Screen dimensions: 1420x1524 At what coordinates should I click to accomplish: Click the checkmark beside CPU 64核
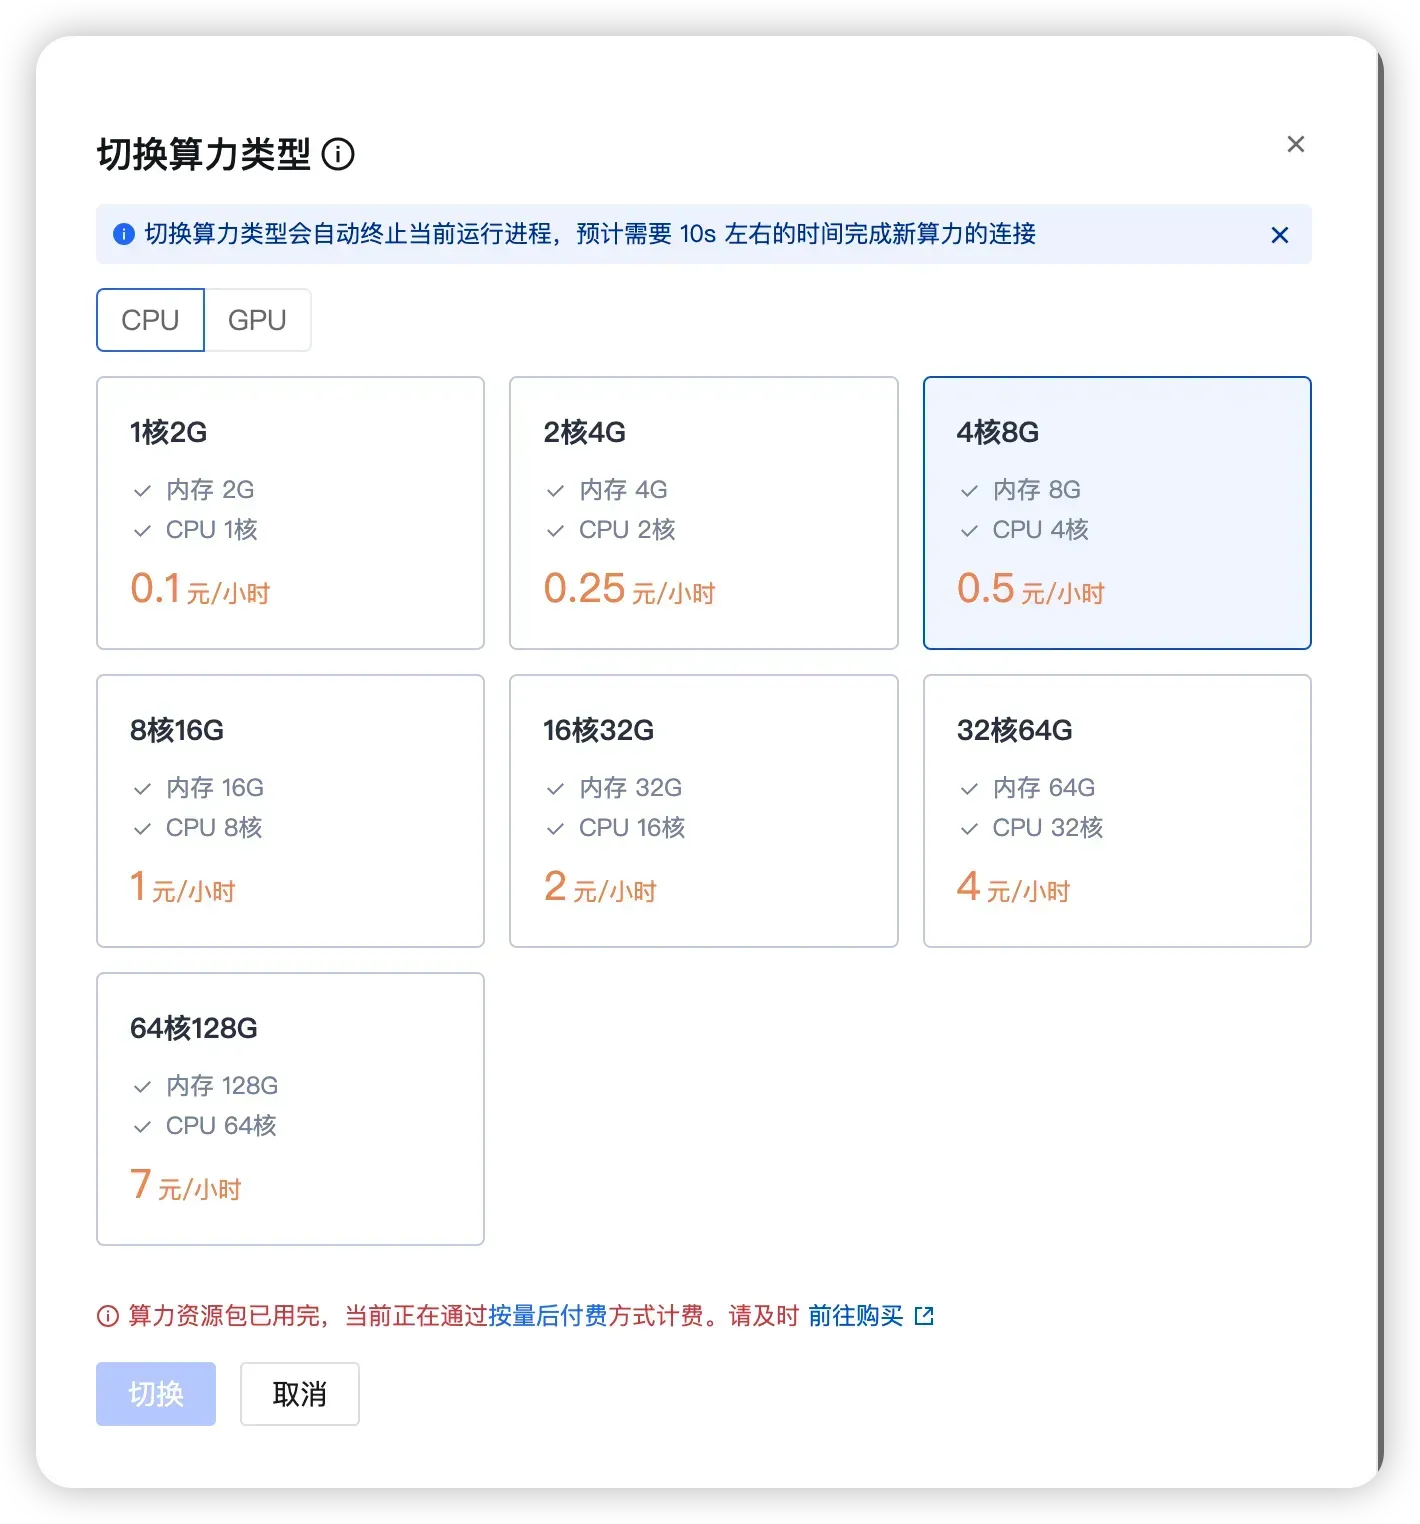pos(142,1126)
